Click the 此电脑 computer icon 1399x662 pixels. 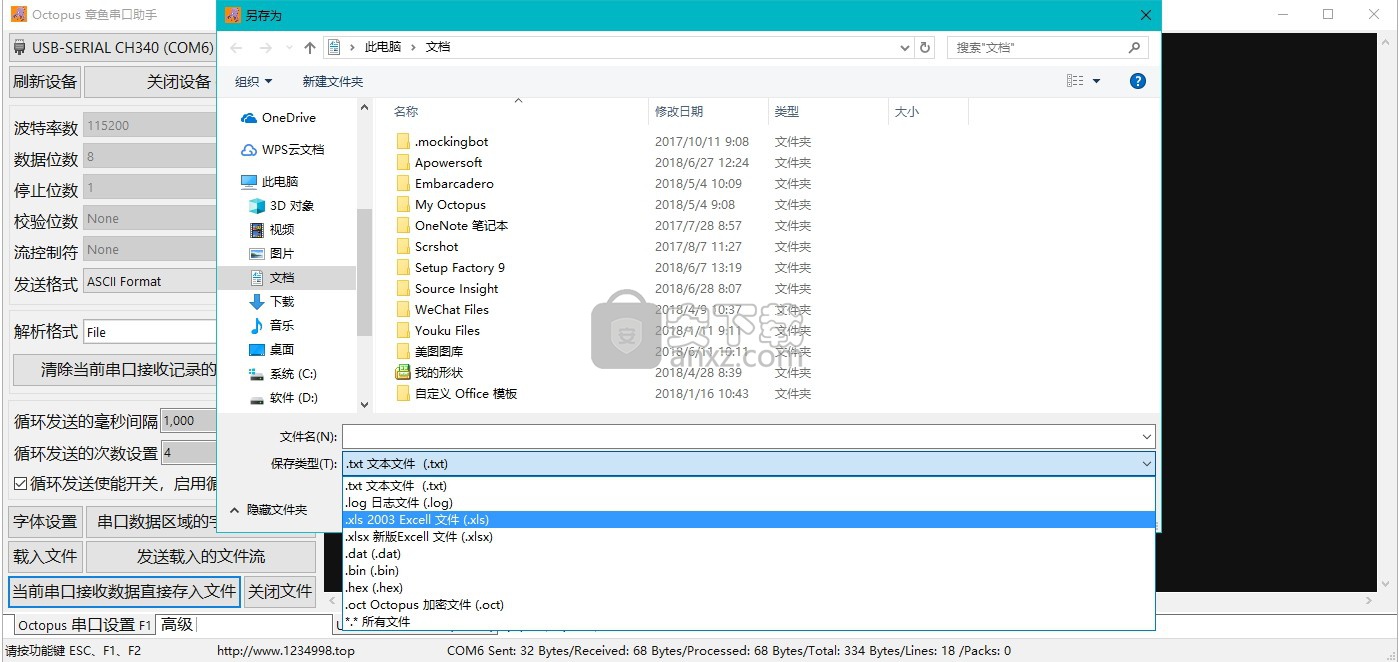point(249,182)
